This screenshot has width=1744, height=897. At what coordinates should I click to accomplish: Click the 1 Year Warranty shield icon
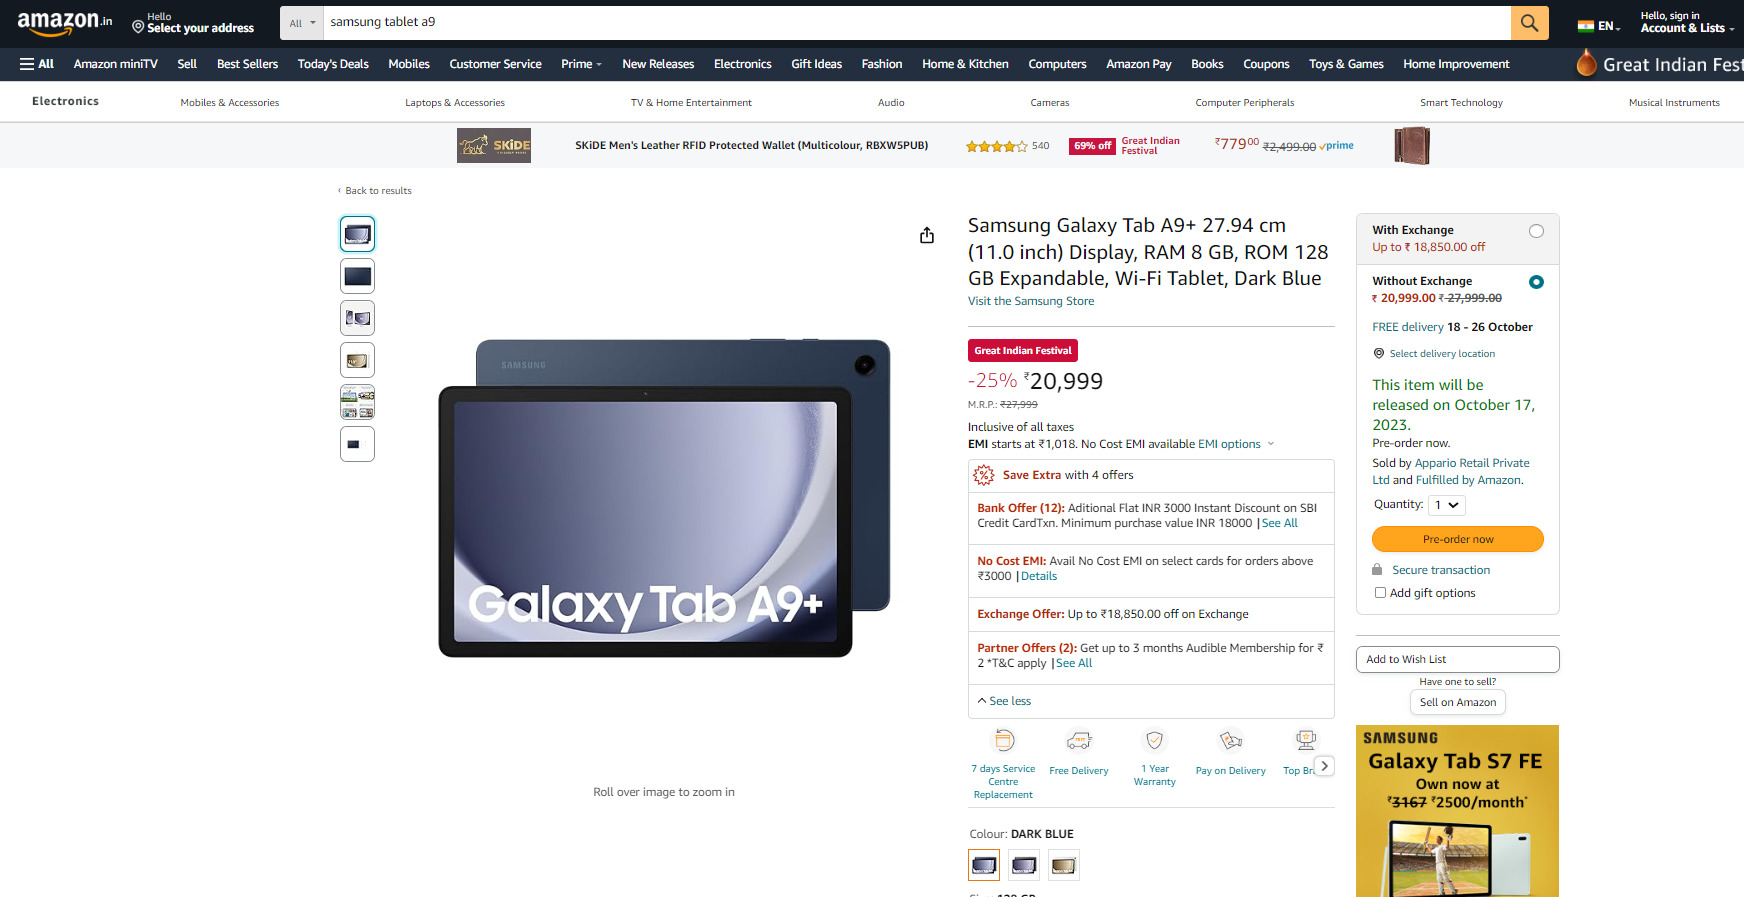click(1154, 740)
